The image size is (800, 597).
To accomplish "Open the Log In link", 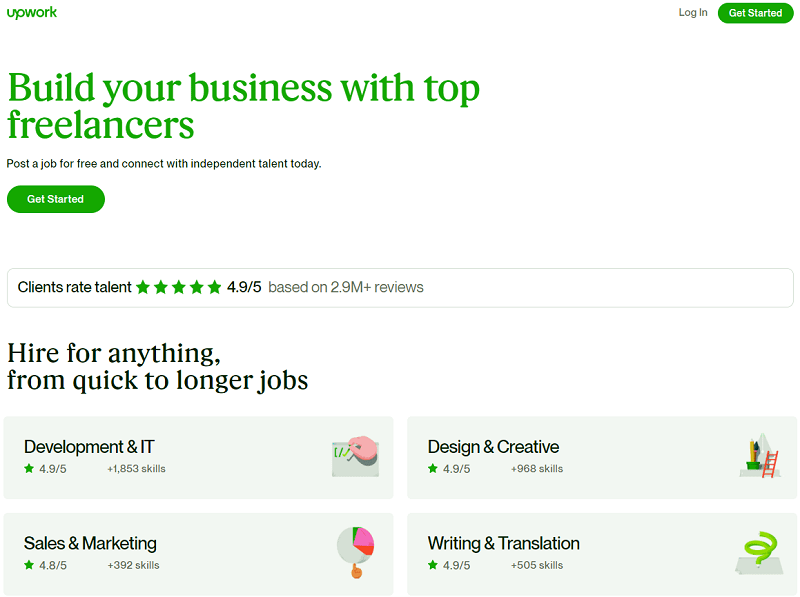I will point(693,13).
